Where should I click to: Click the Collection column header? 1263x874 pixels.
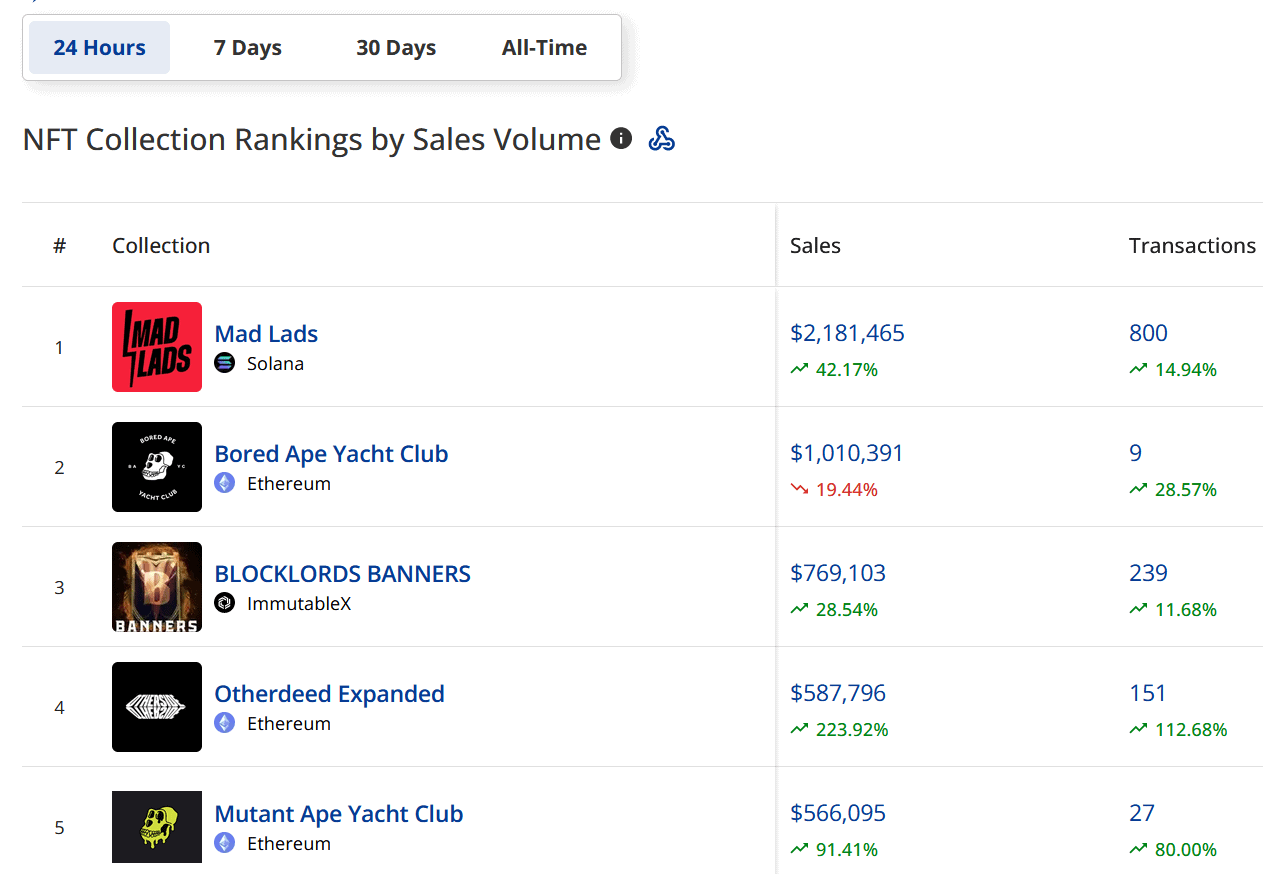click(161, 246)
